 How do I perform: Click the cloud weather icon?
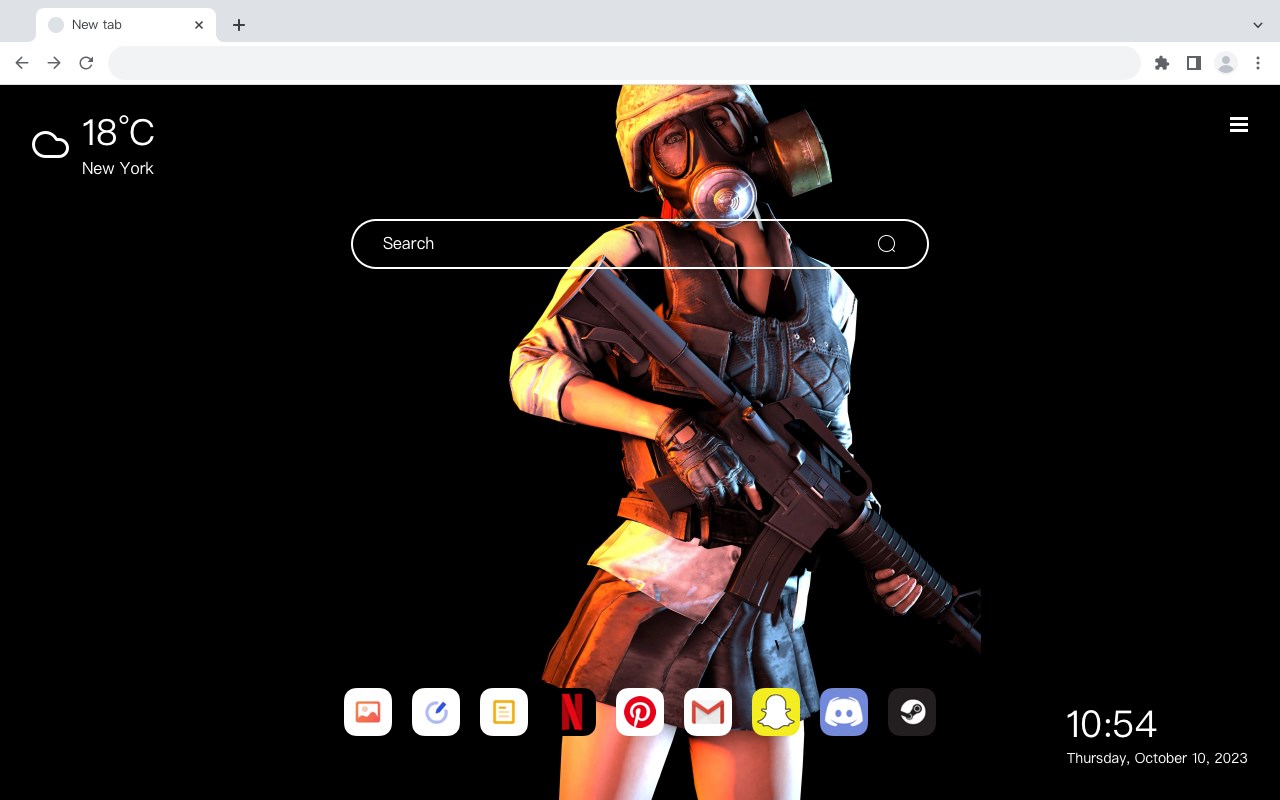[x=50, y=145]
